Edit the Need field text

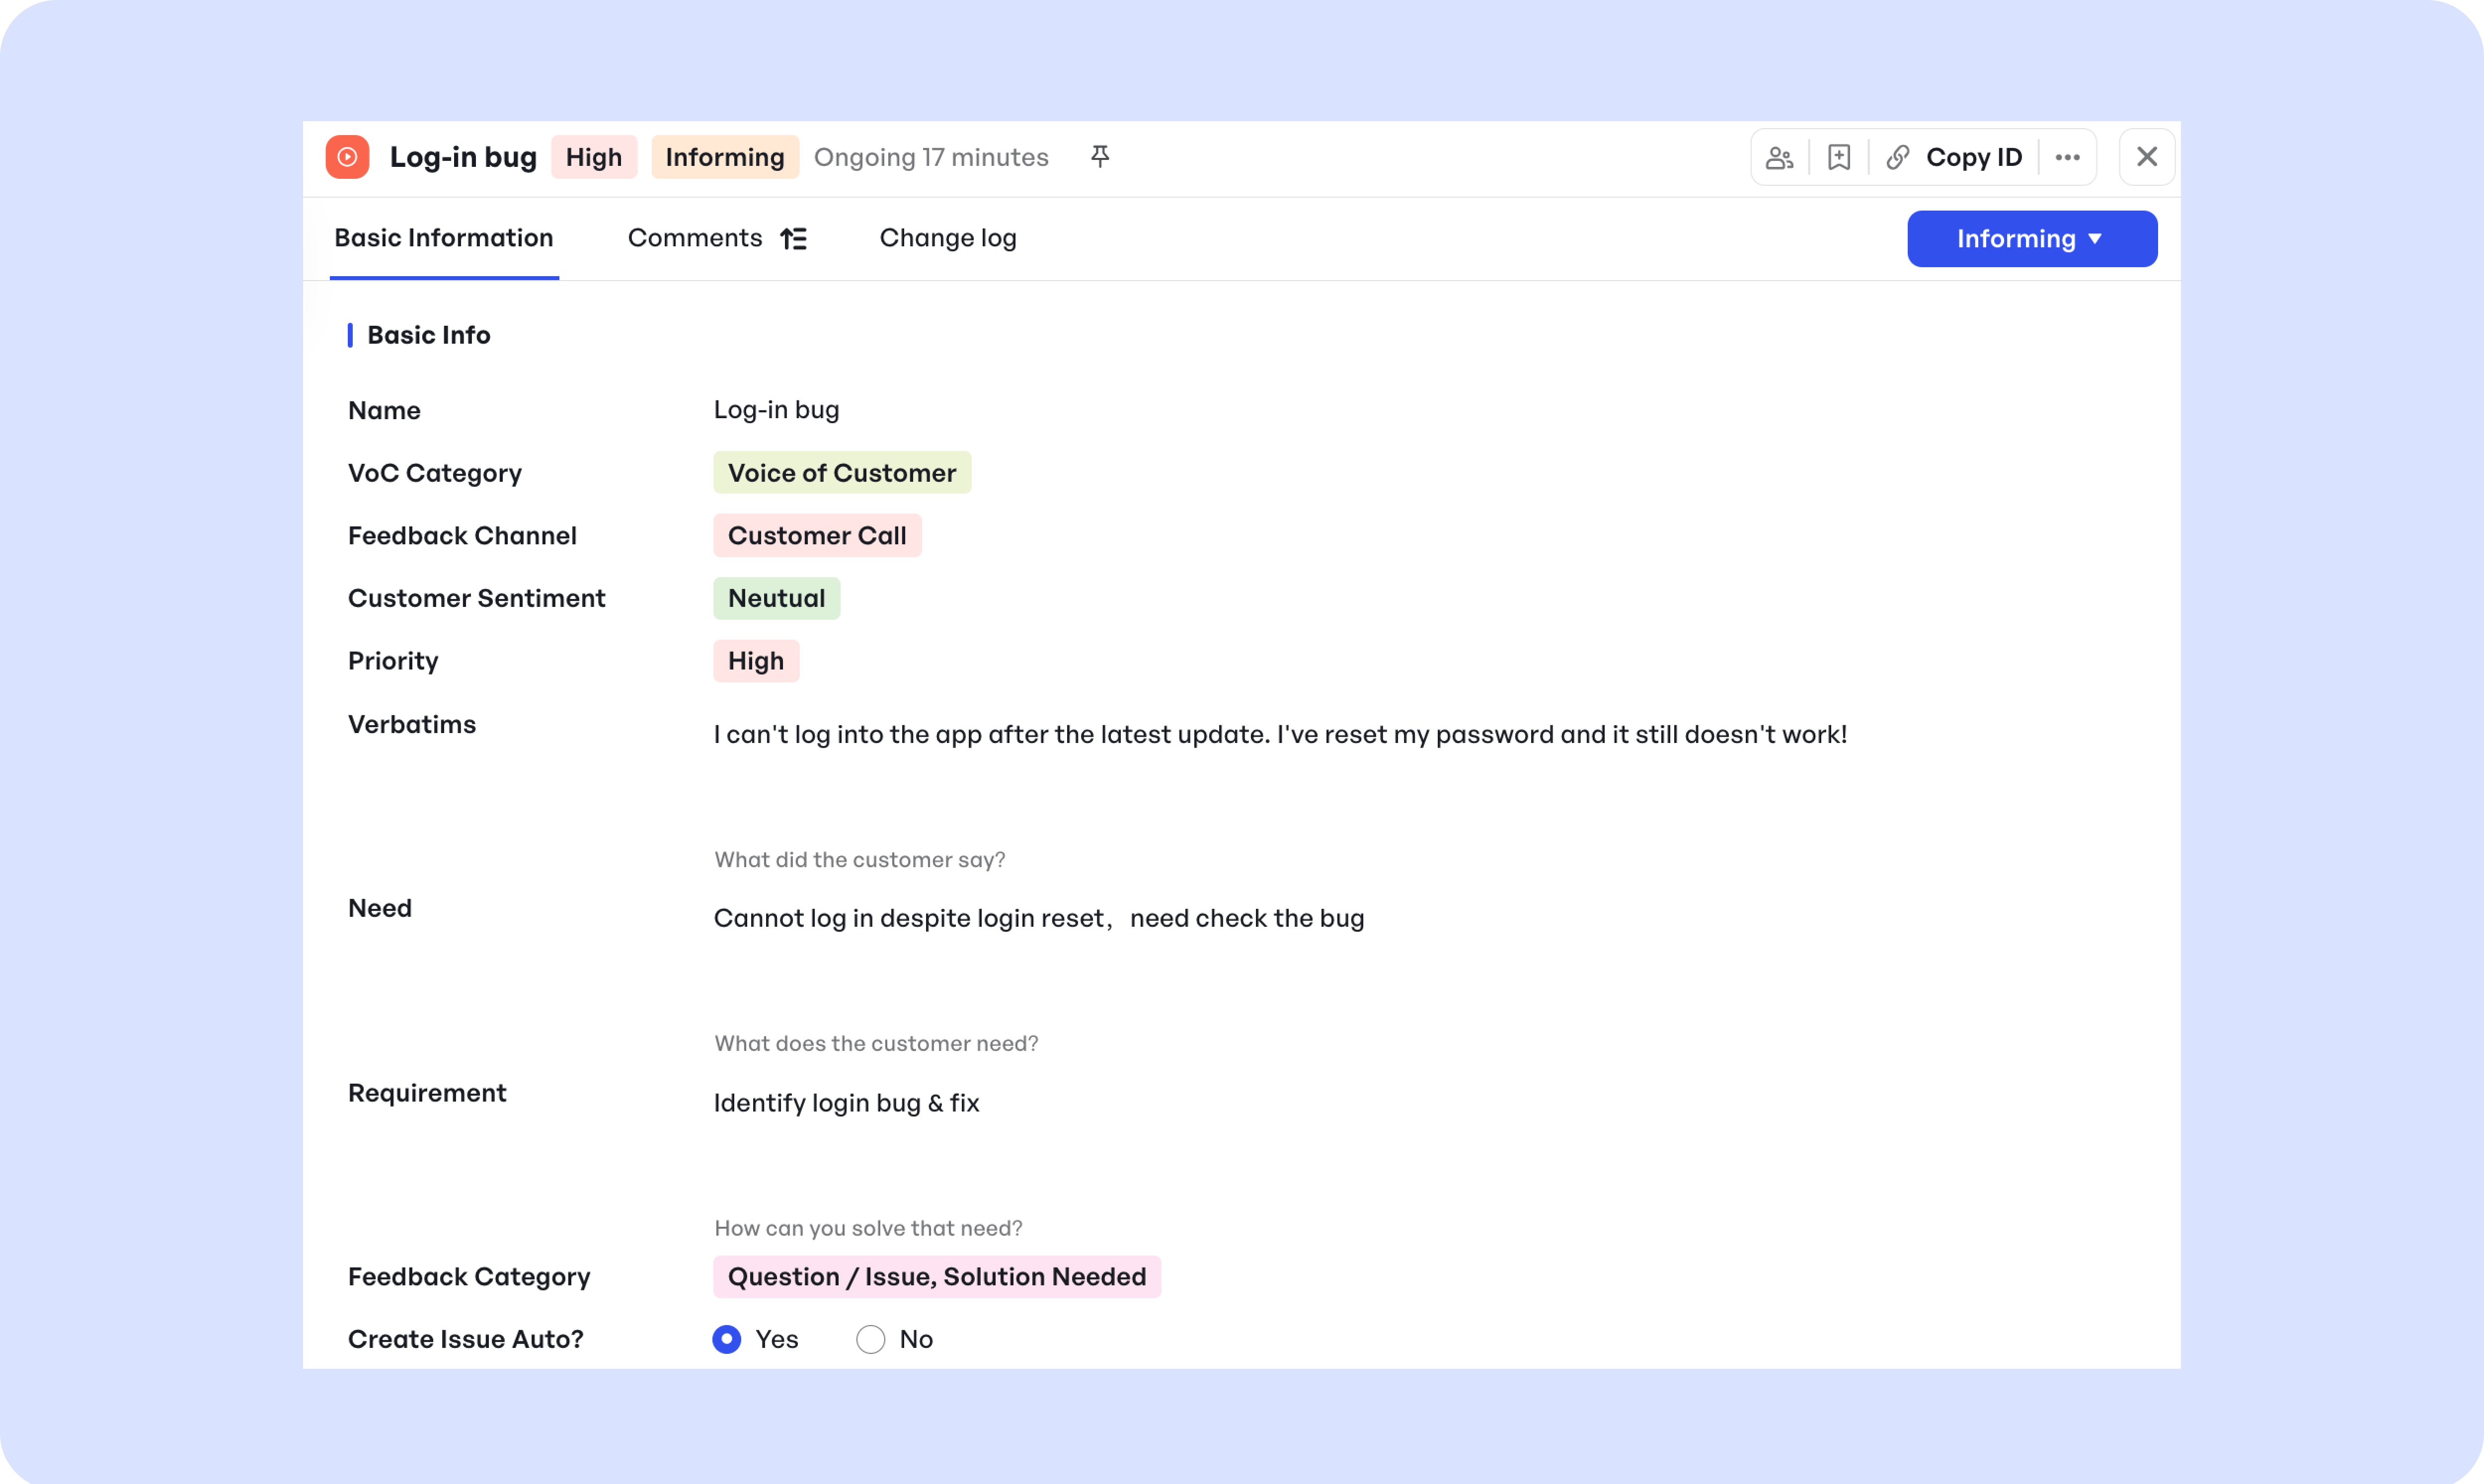point(1039,918)
